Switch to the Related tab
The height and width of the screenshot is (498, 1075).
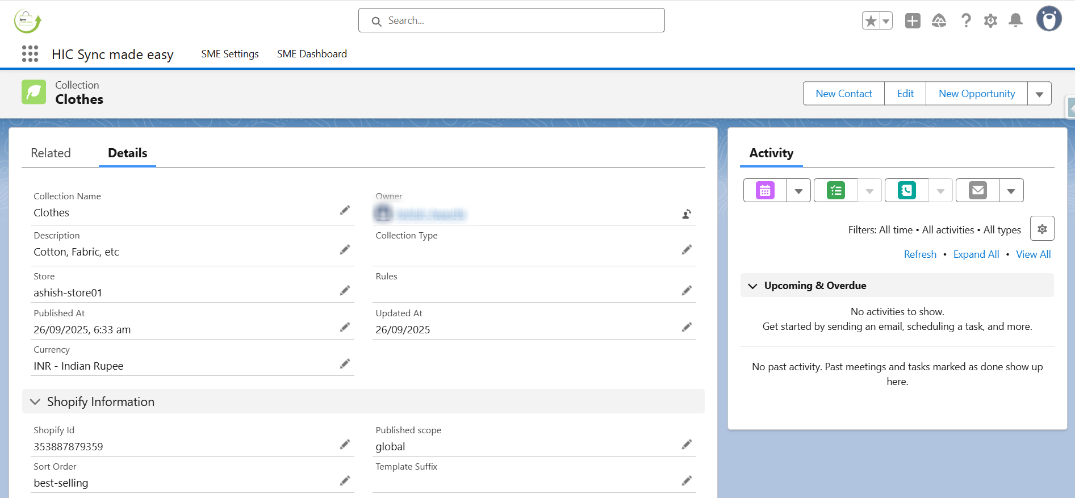click(51, 153)
